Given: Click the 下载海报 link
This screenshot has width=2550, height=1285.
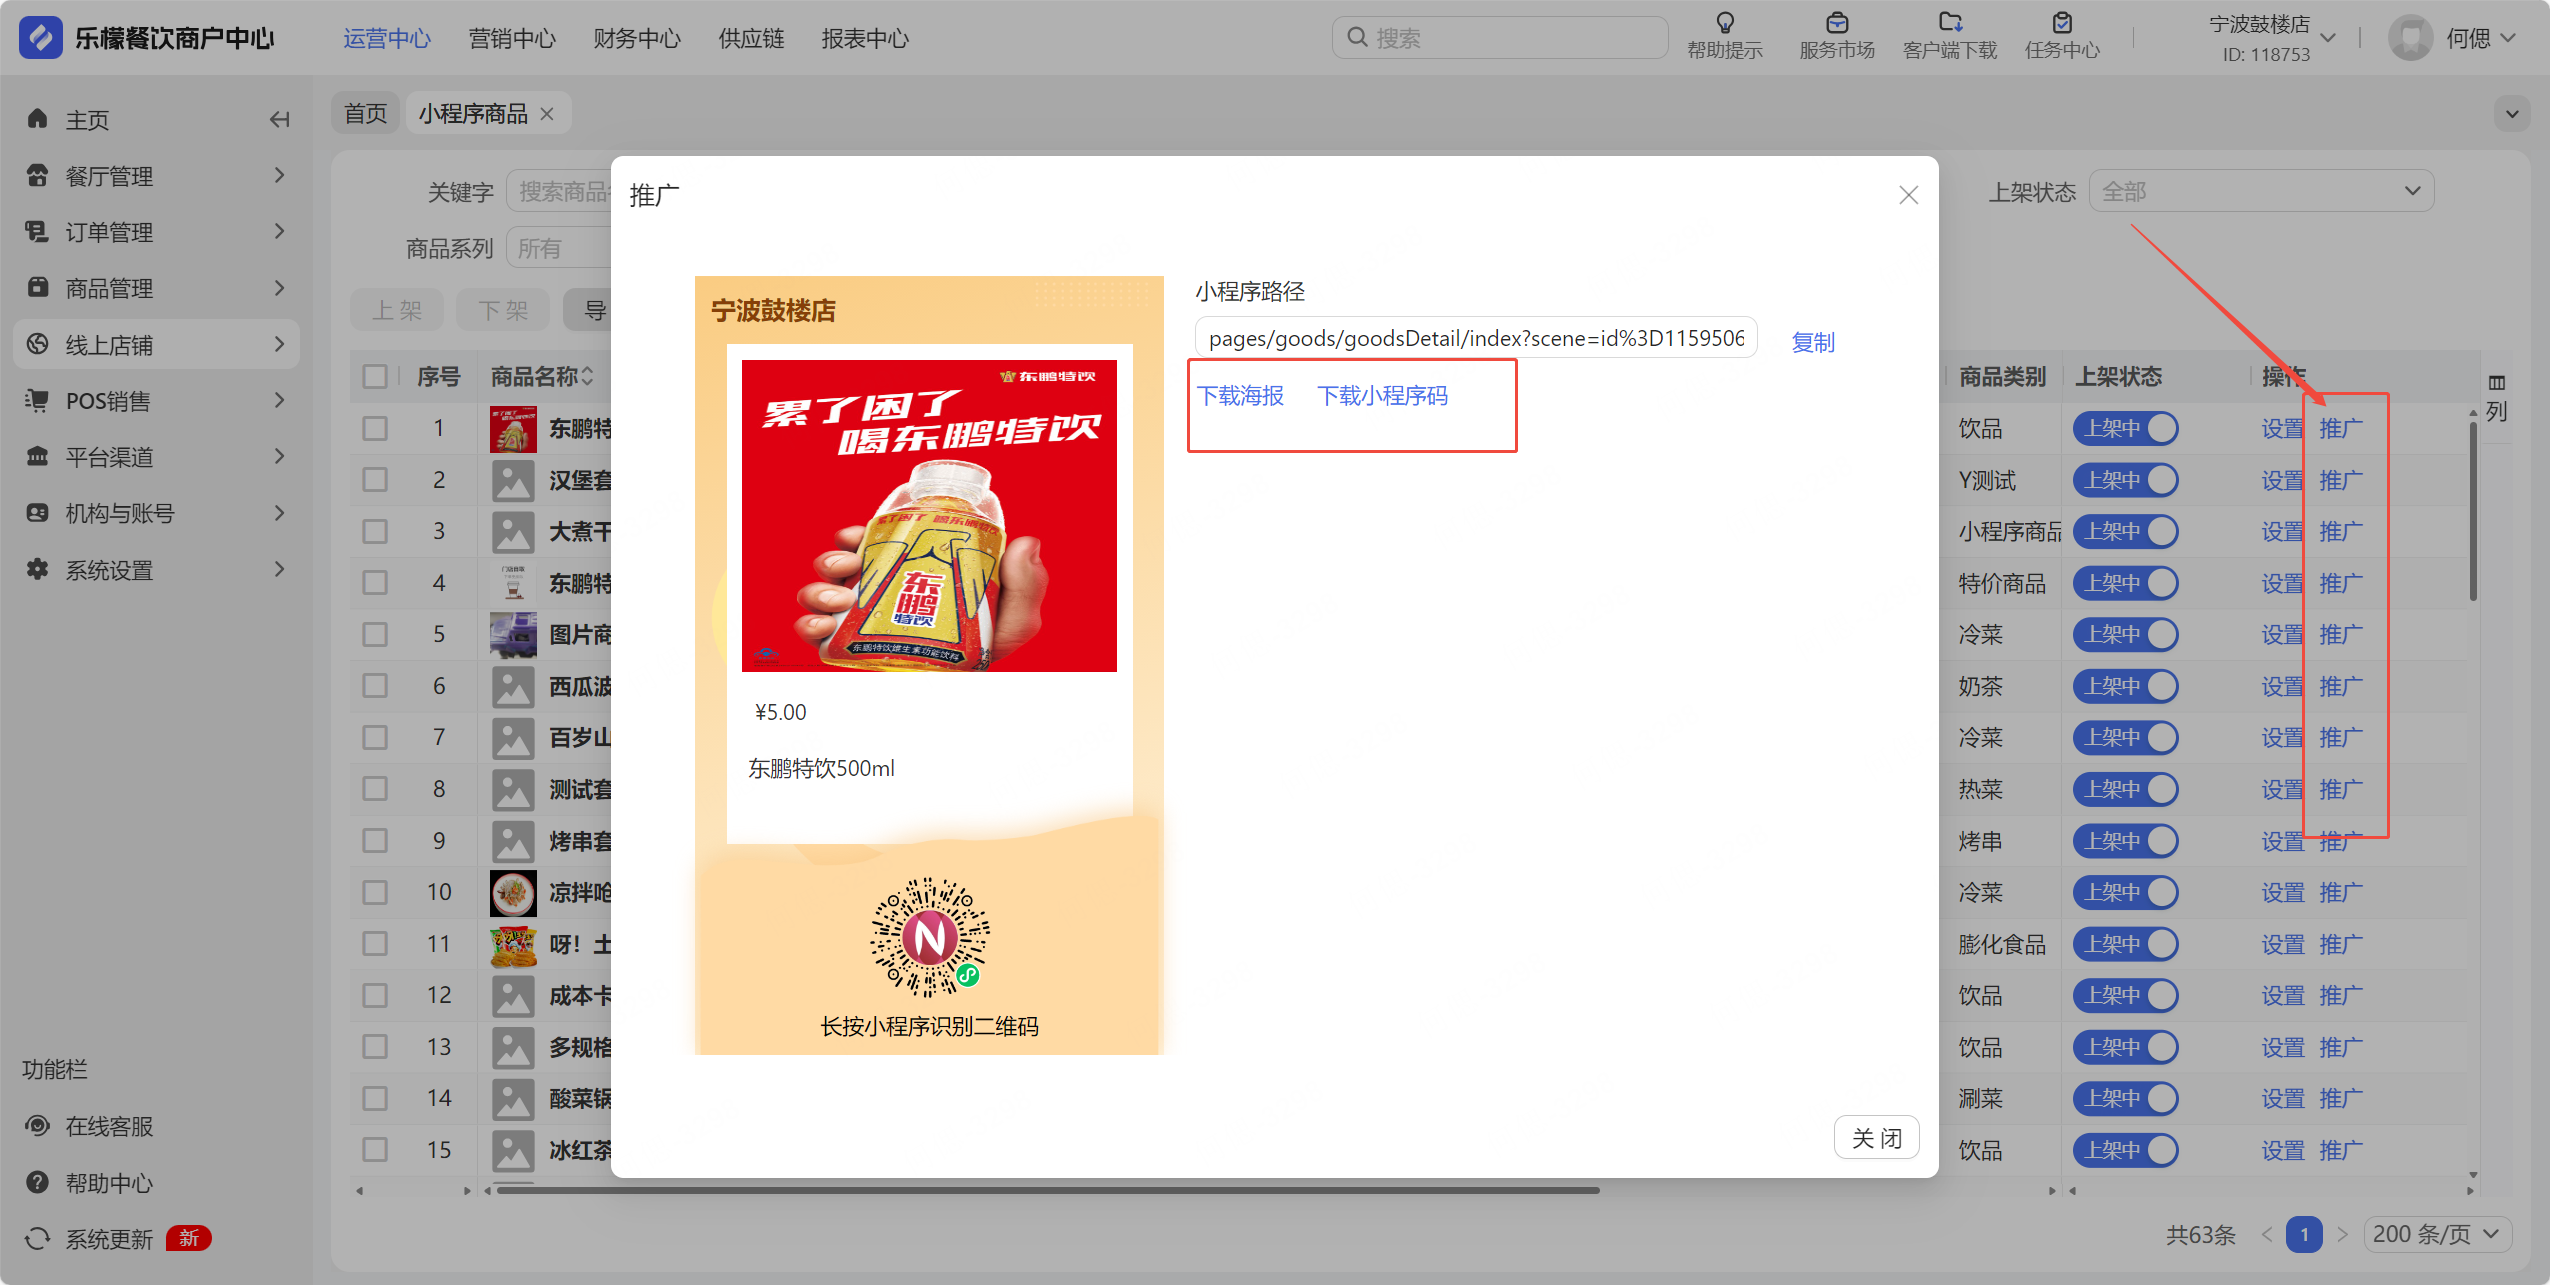Looking at the screenshot, I should [1241, 396].
